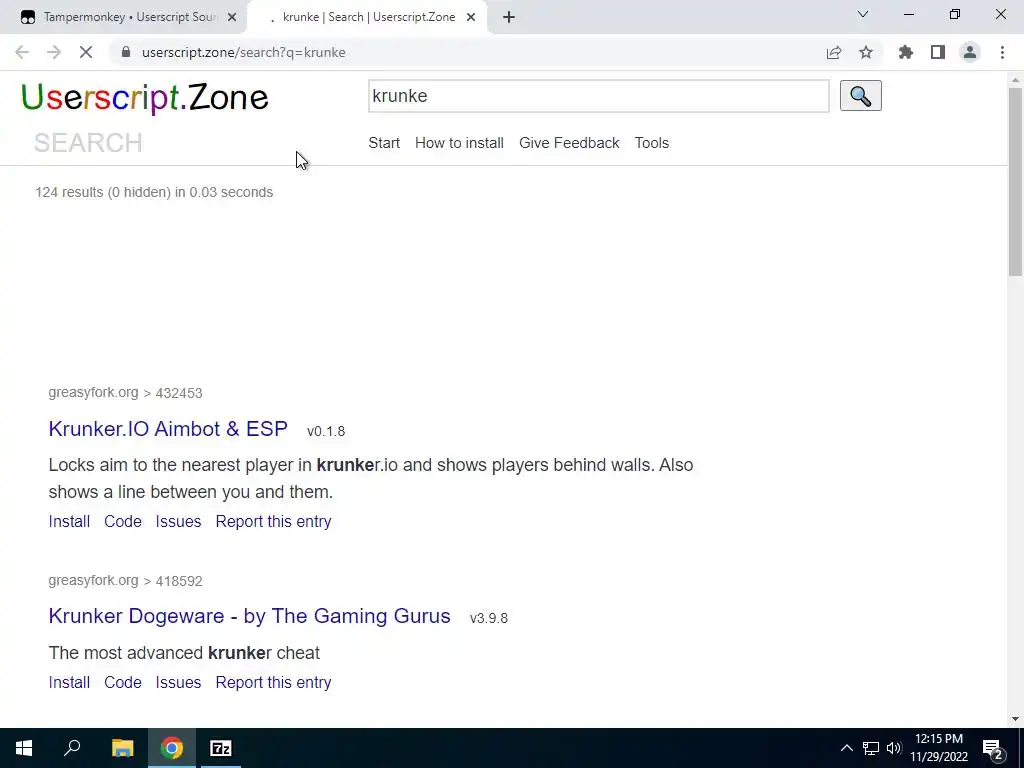Viewport: 1024px width, 768px height.
Task: Open Windows Start menu
Action: point(24,748)
